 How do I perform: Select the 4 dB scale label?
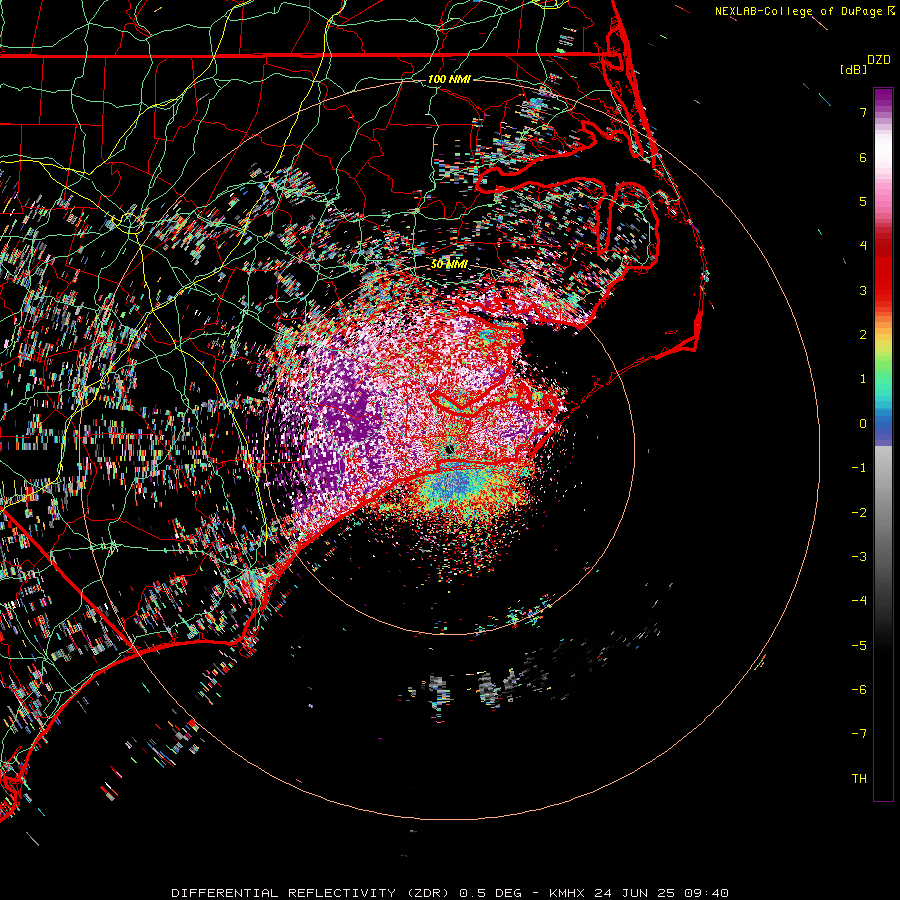tap(863, 246)
